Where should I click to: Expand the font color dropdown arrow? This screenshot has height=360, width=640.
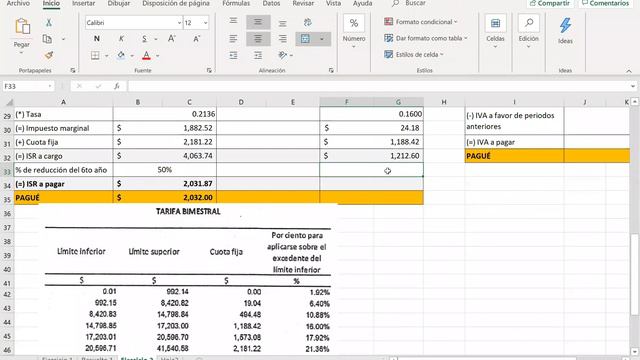click(x=158, y=56)
